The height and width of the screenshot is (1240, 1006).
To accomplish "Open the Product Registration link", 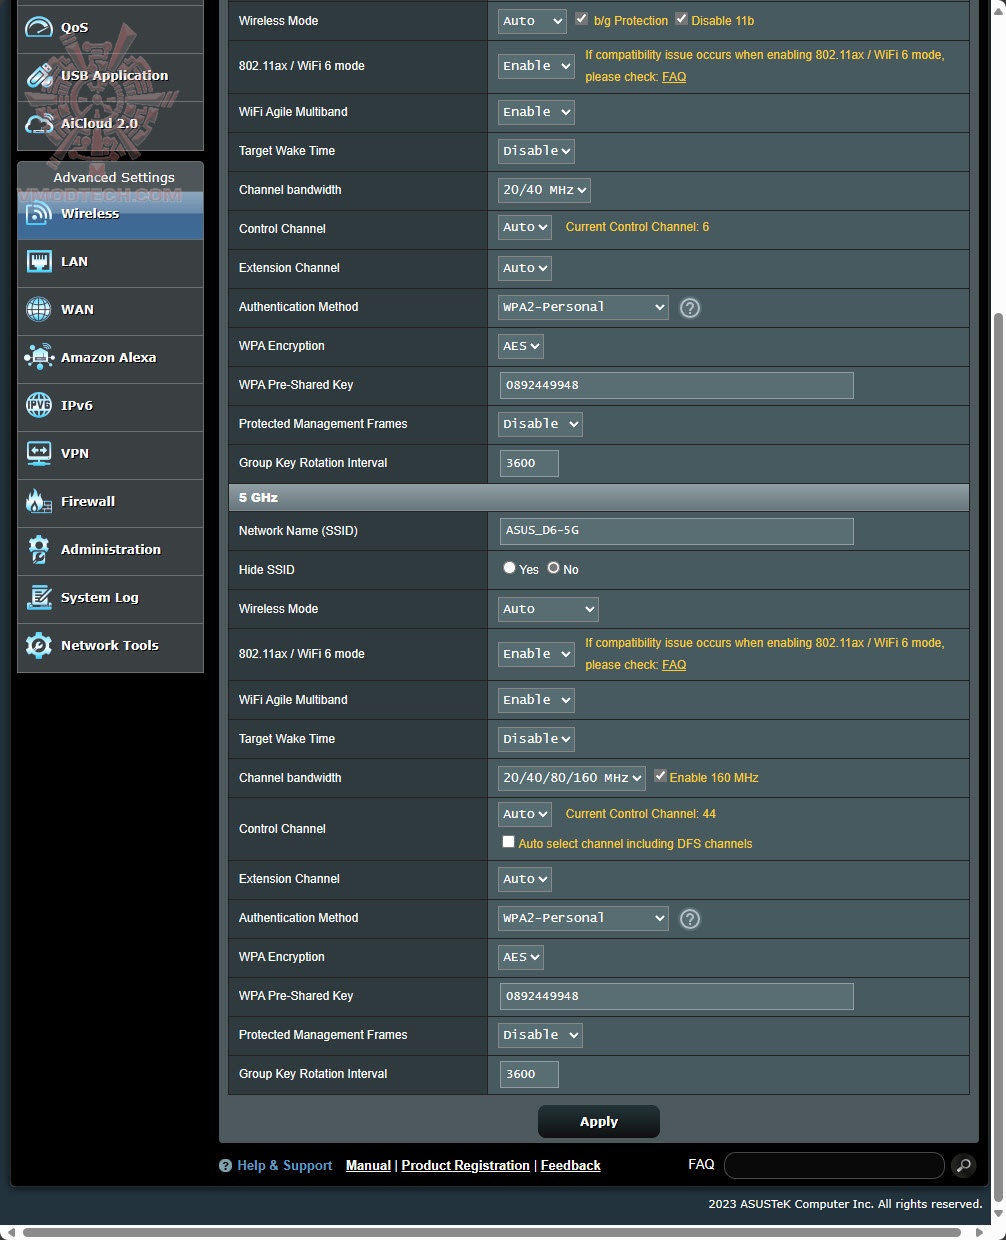I will (x=465, y=1166).
